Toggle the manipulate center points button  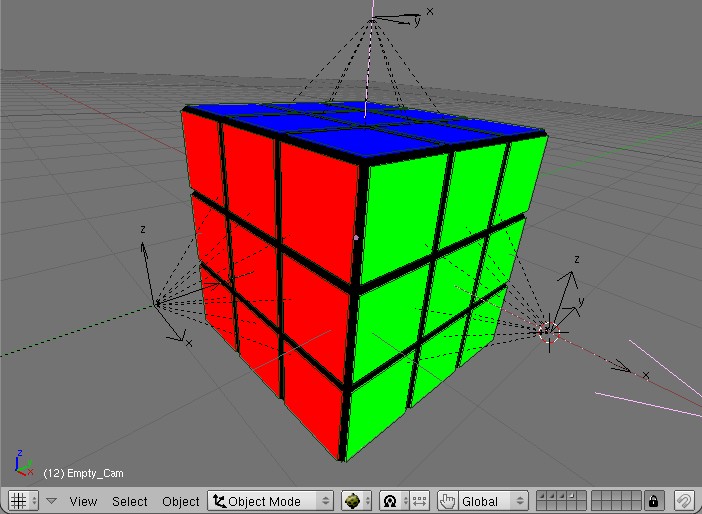[x=419, y=500]
